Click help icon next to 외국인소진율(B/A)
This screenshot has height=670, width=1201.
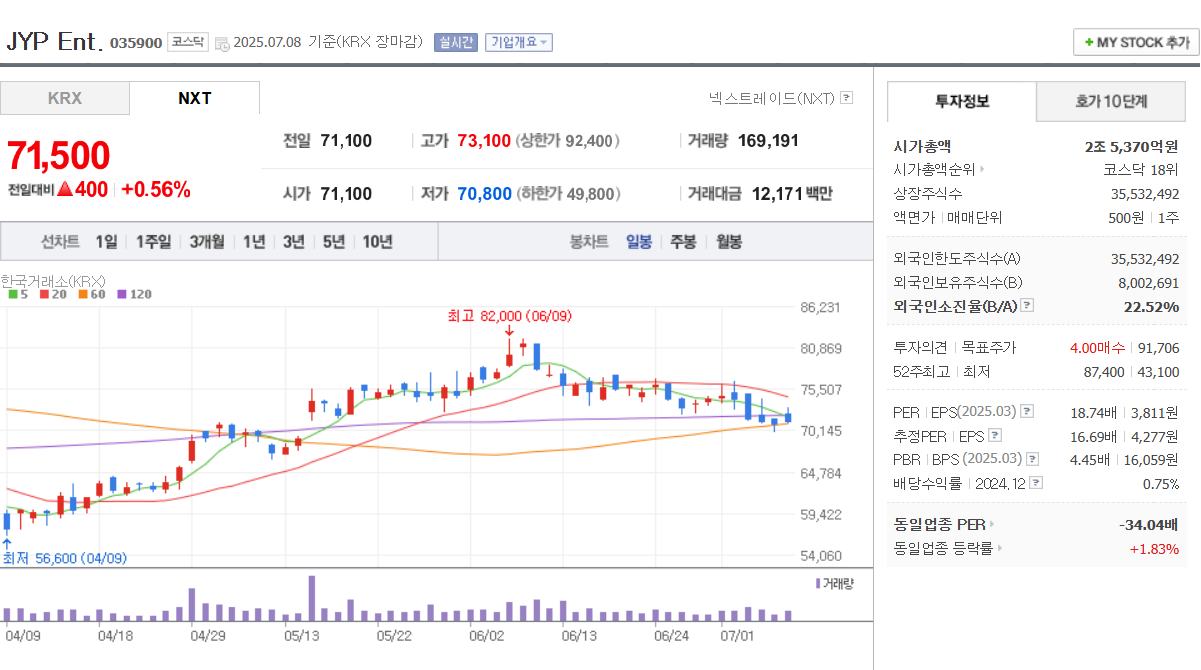1027,306
